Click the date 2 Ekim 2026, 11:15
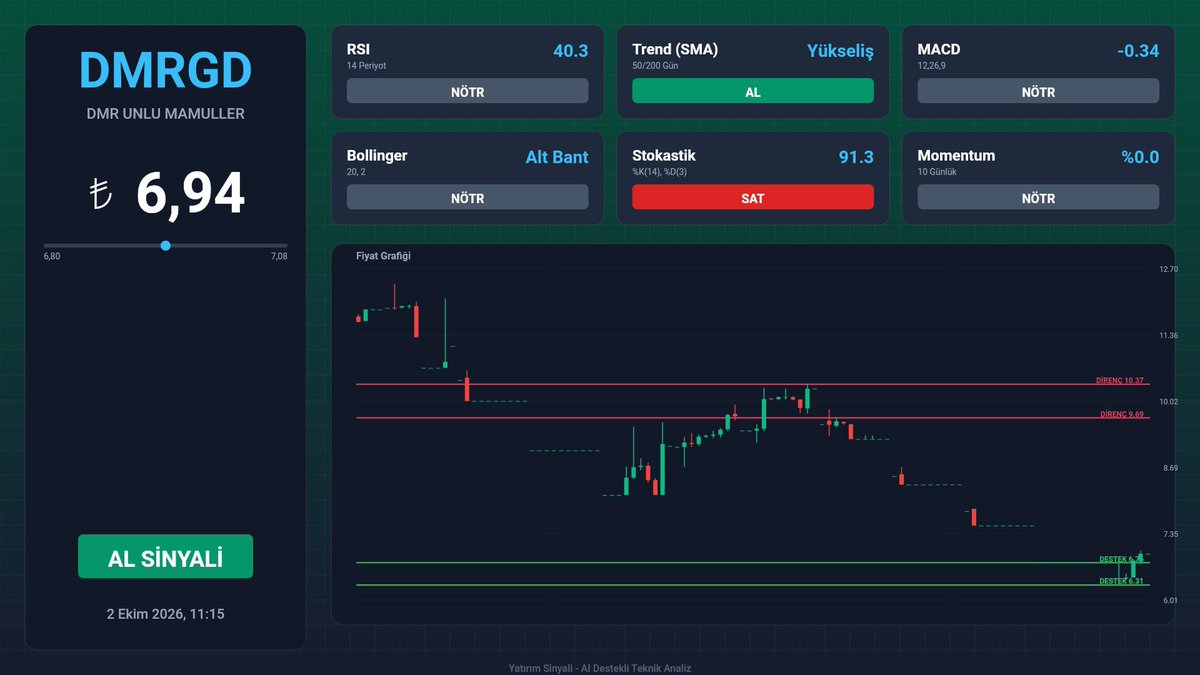 coord(165,614)
